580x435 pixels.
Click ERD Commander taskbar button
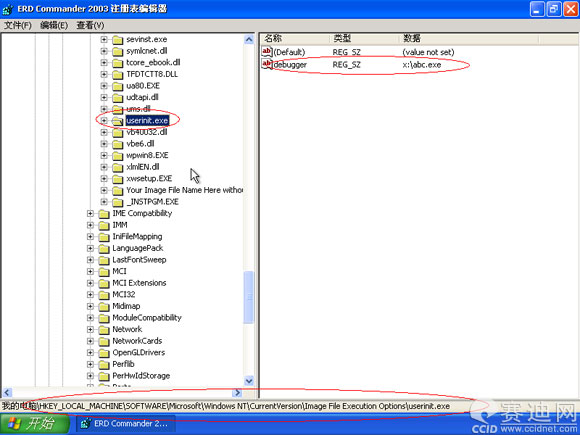point(126,424)
